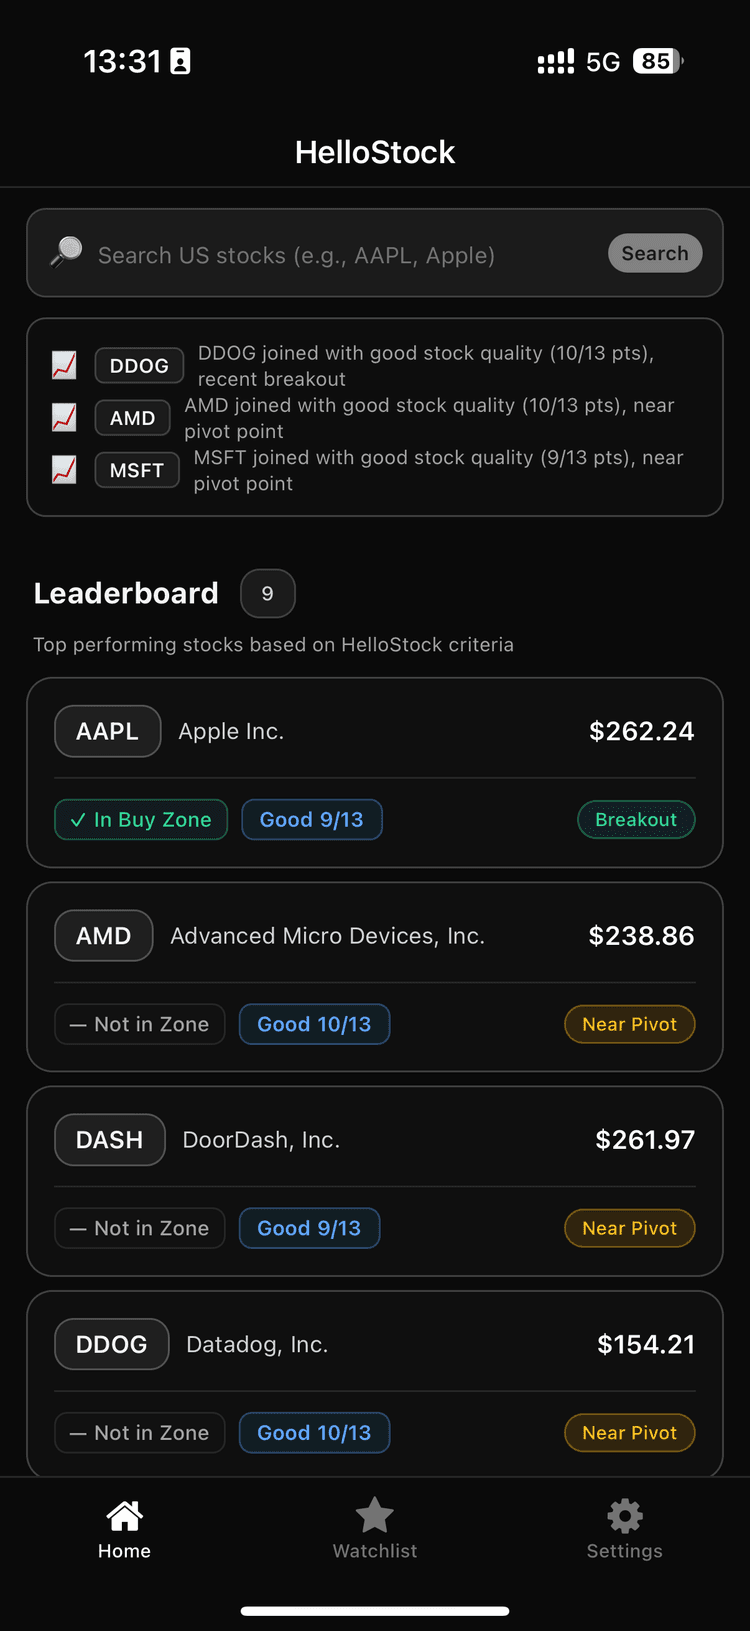Open the Settings gear icon
Image resolution: width=750 pixels, height=1631 pixels.
624,1515
